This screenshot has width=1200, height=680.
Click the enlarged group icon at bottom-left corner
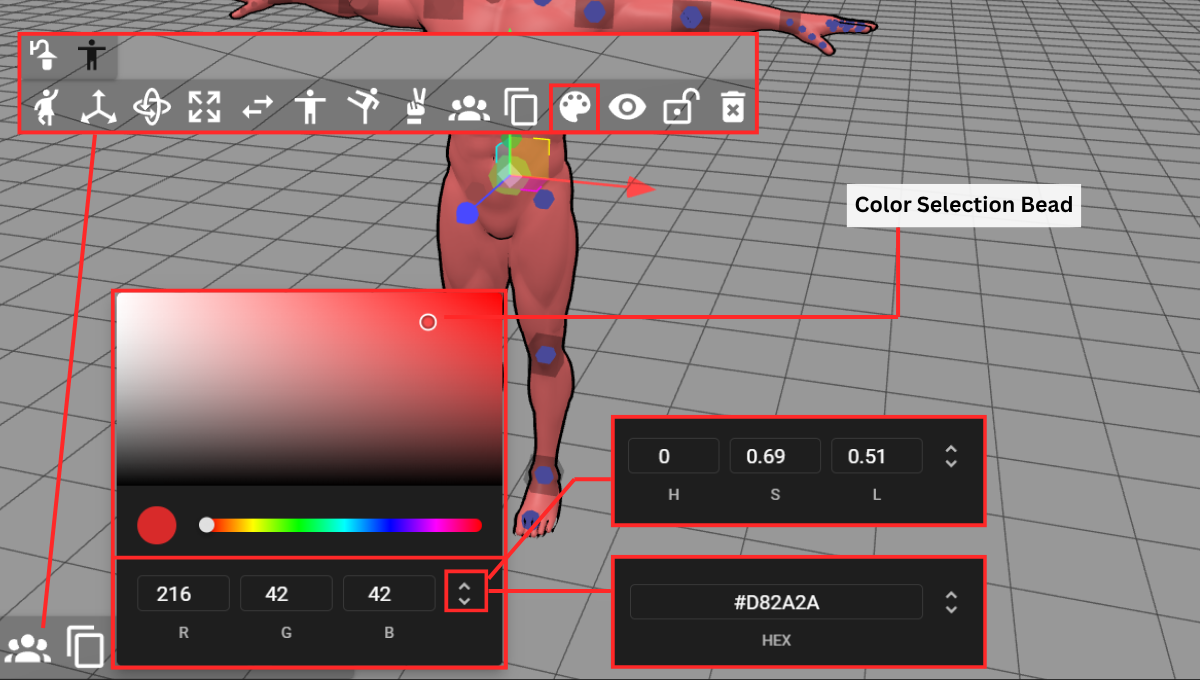pos(27,648)
